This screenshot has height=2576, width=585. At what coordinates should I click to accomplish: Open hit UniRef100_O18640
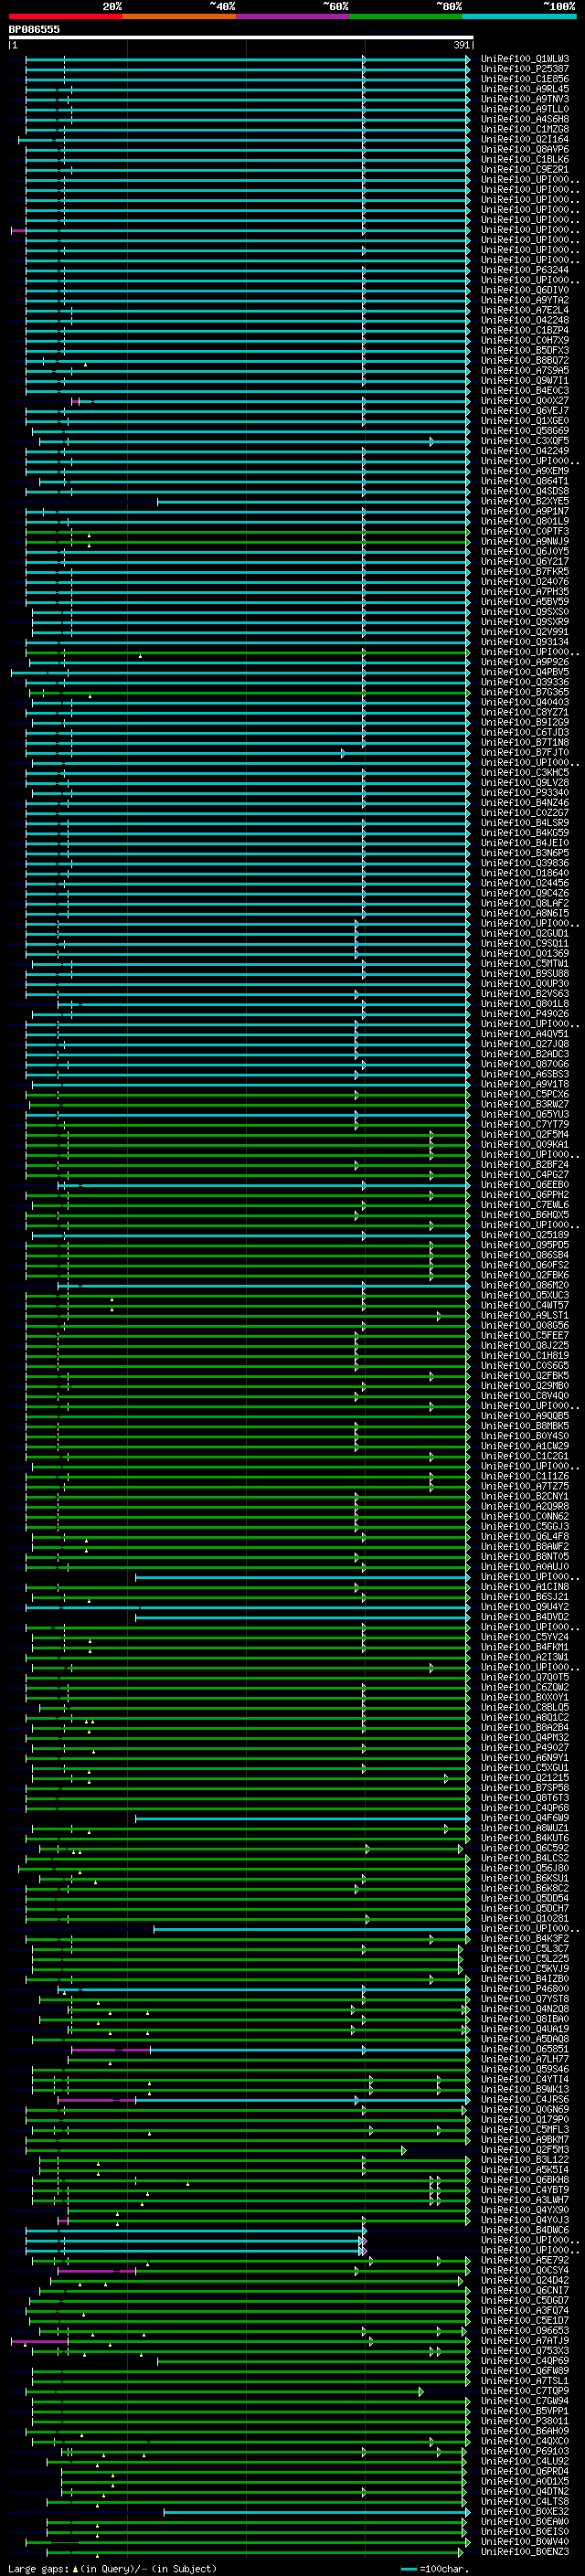(x=524, y=873)
